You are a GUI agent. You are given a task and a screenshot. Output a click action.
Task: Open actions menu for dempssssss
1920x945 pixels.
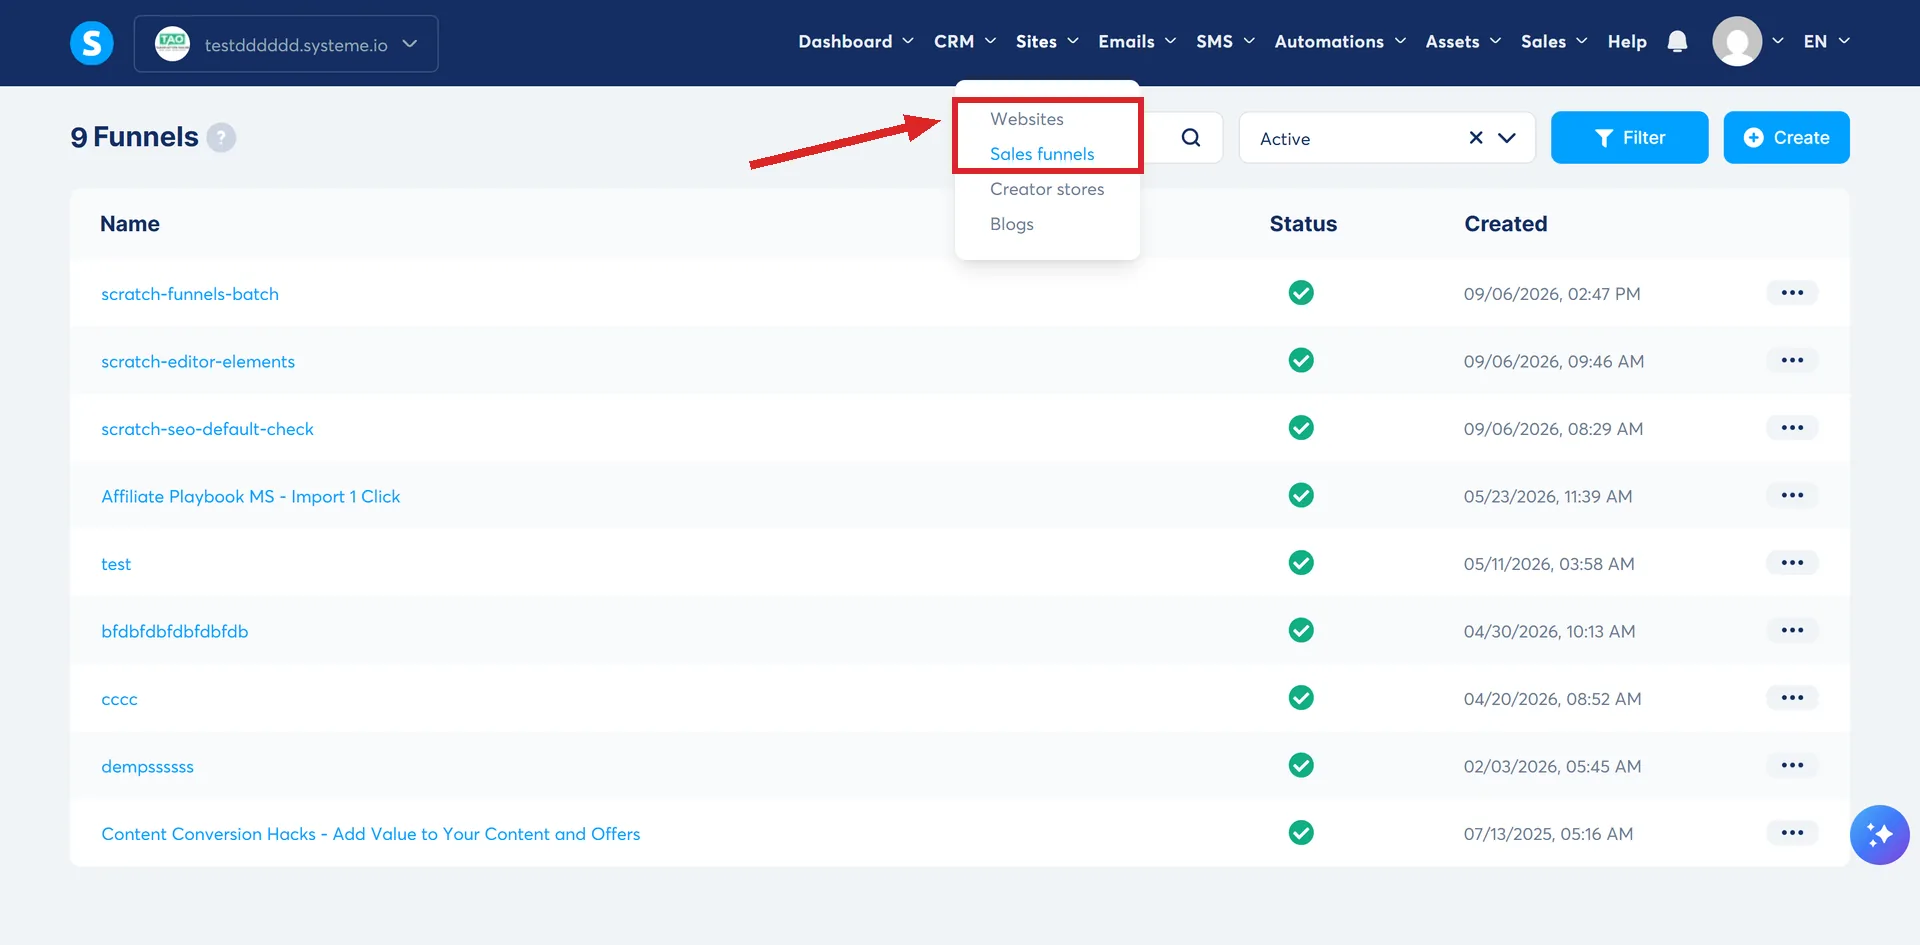point(1792,765)
